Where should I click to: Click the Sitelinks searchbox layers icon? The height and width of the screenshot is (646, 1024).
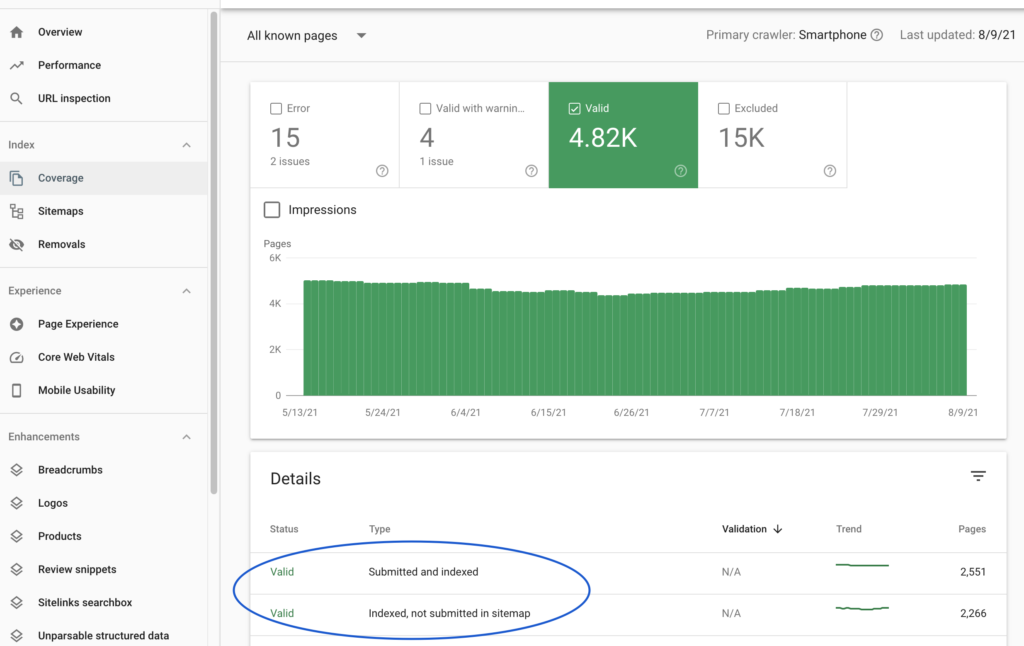pyautogui.click(x=16, y=603)
